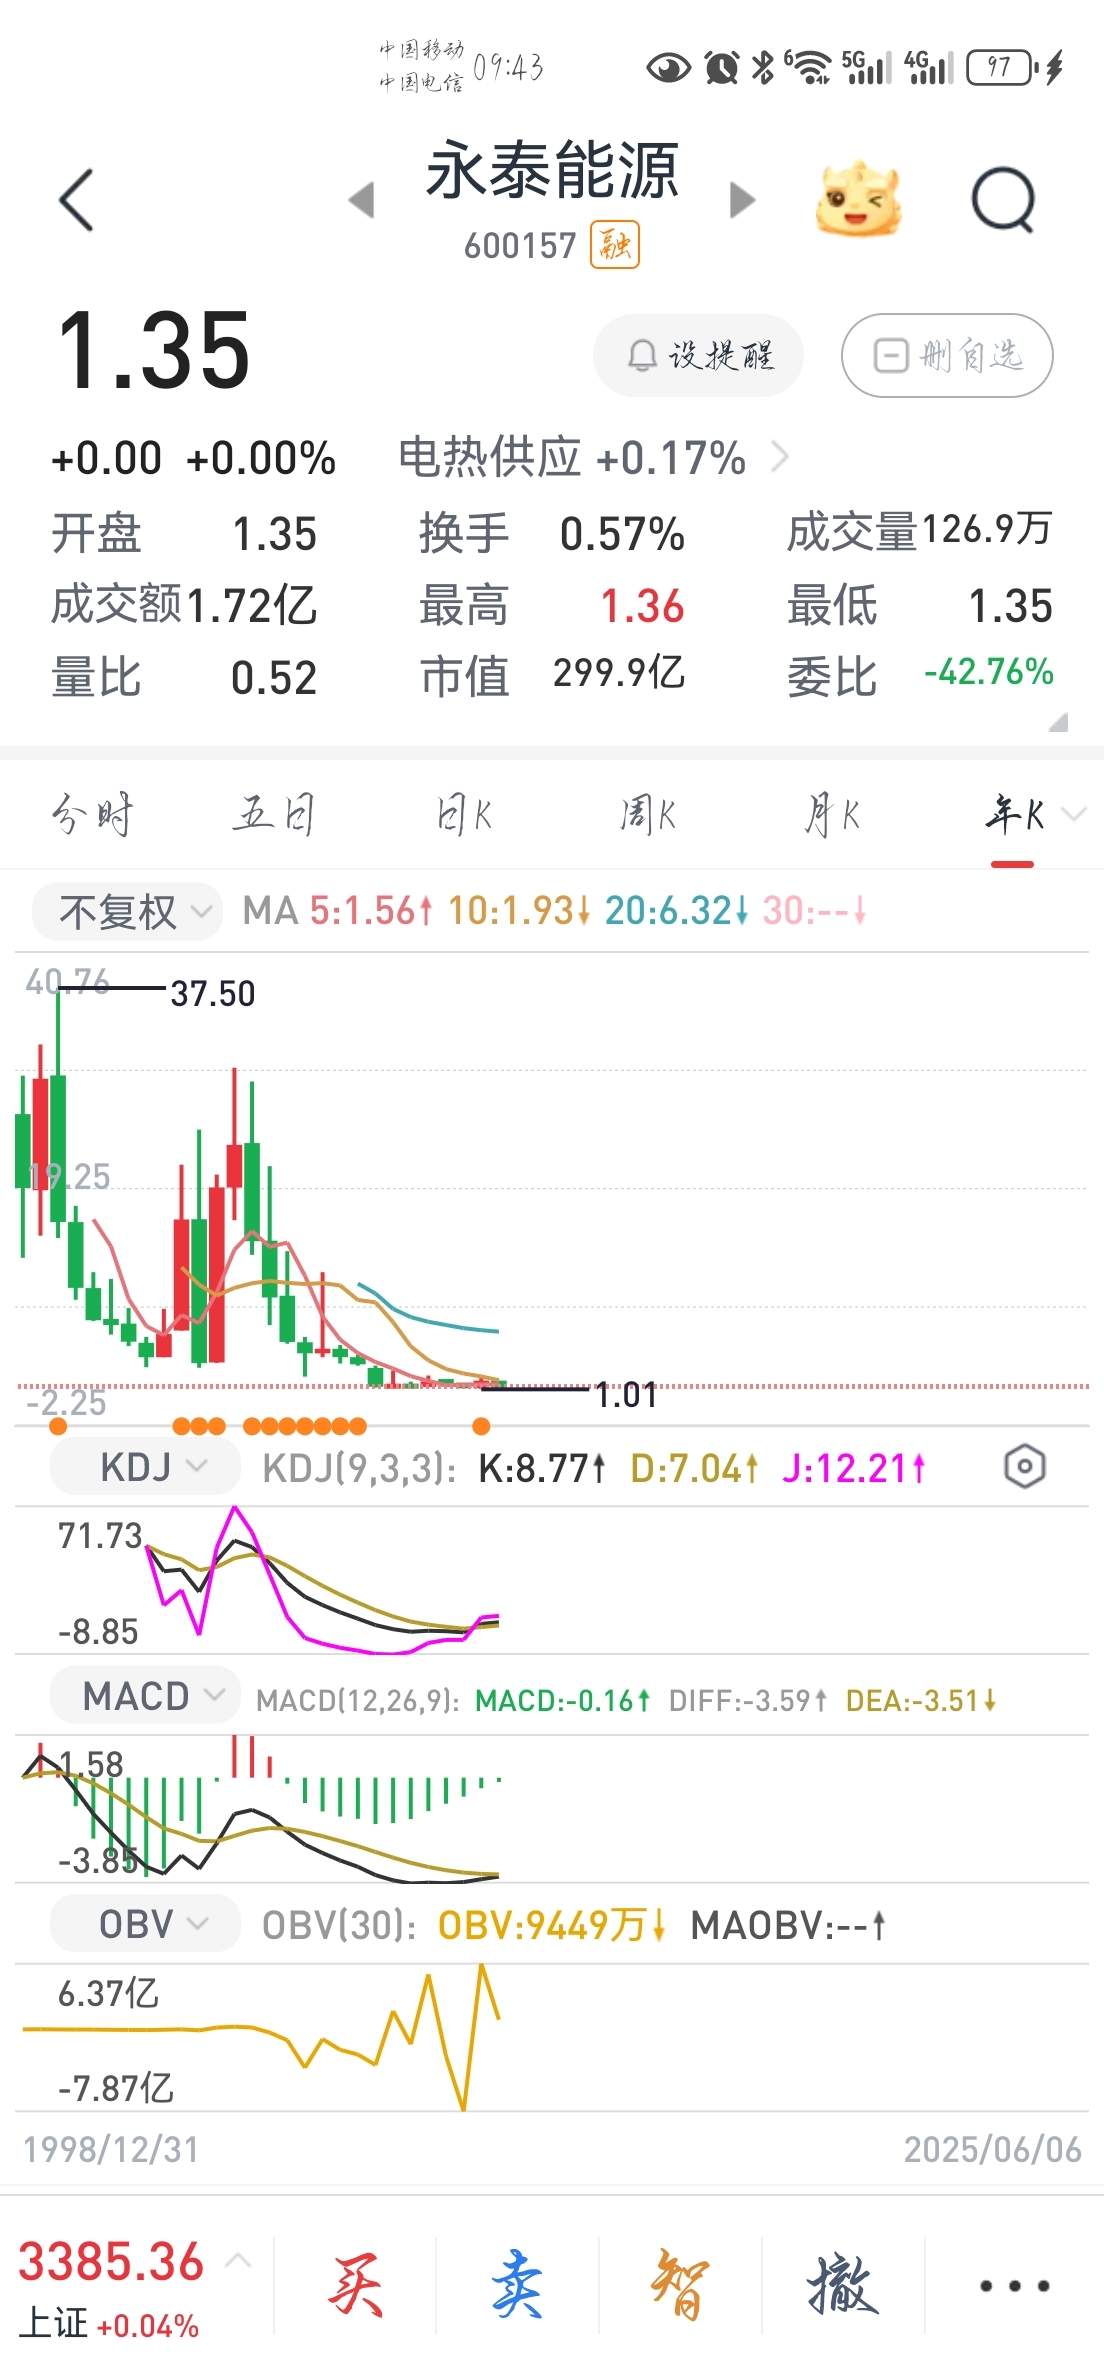The height and width of the screenshot is (2376, 1104).
Task: Switch to previous stock triangle arrow
Action: [362, 200]
